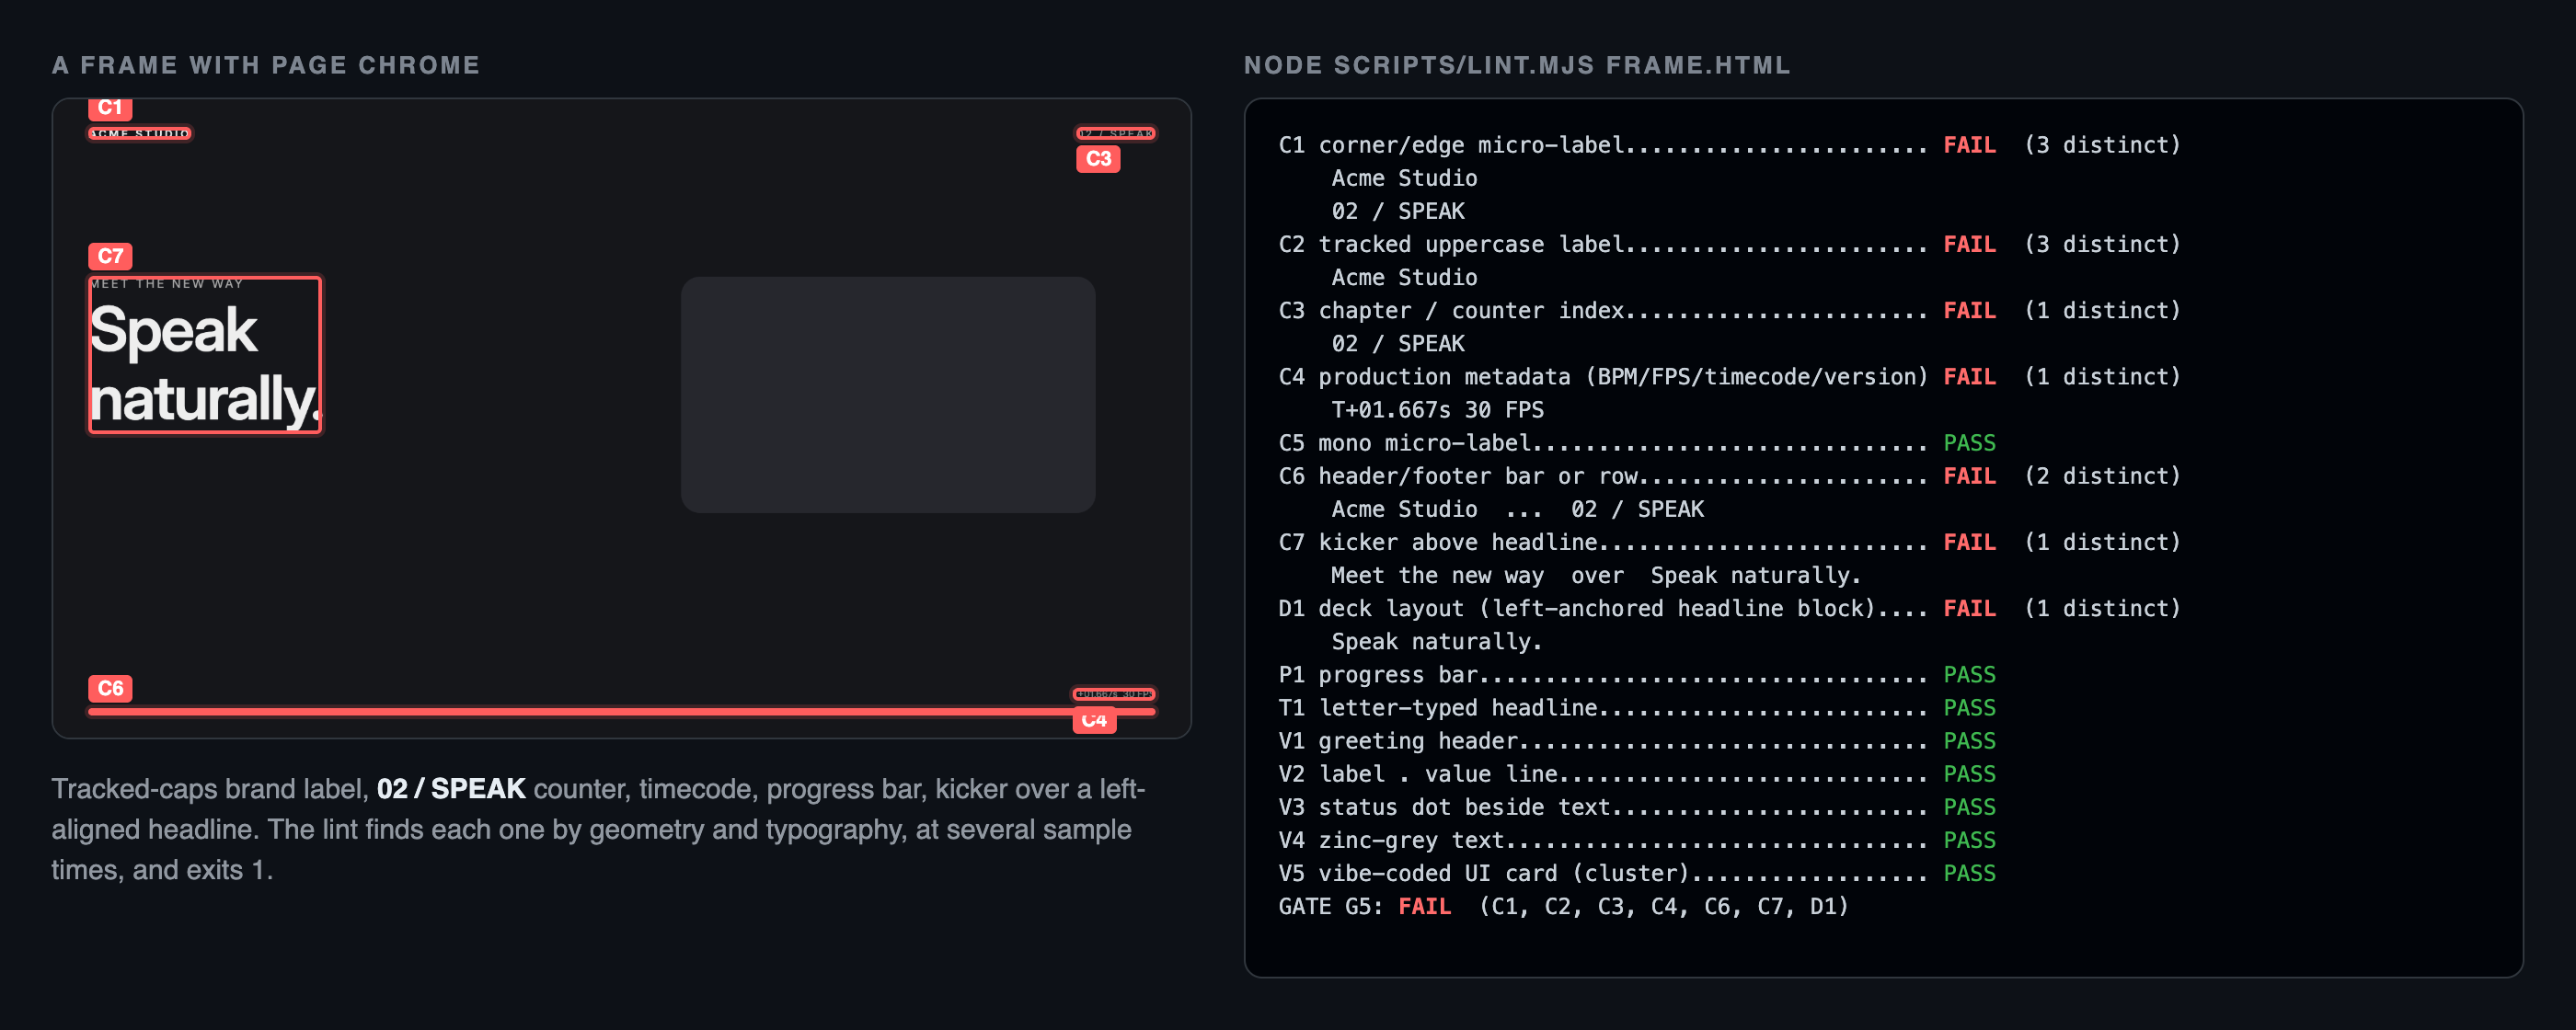Click the ACME STUDIO label in the frame
Viewport: 2576px width, 1030px height.
coord(139,133)
